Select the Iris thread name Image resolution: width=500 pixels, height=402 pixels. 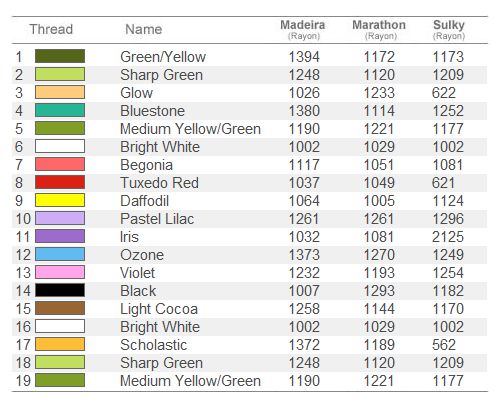[x=129, y=237]
